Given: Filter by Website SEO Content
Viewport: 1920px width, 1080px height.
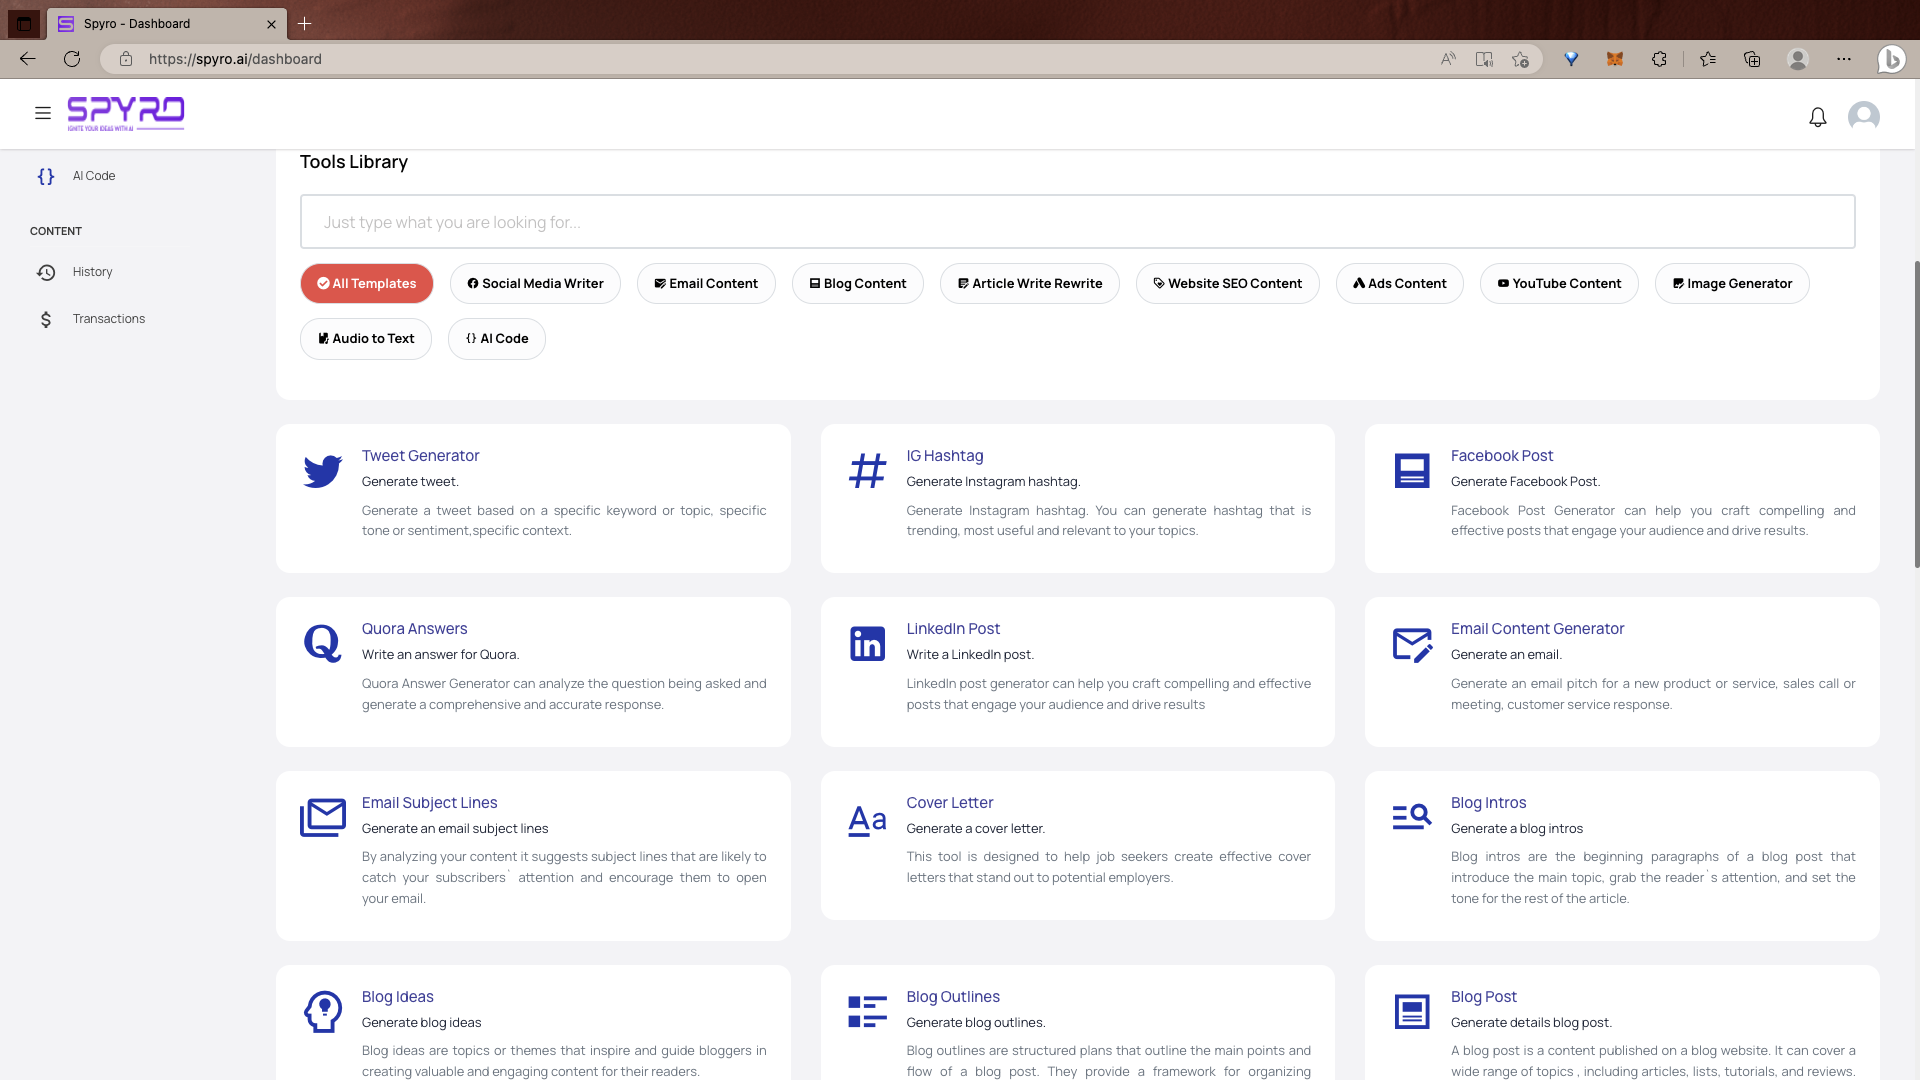Looking at the screenshot, I should (1228, 284).
